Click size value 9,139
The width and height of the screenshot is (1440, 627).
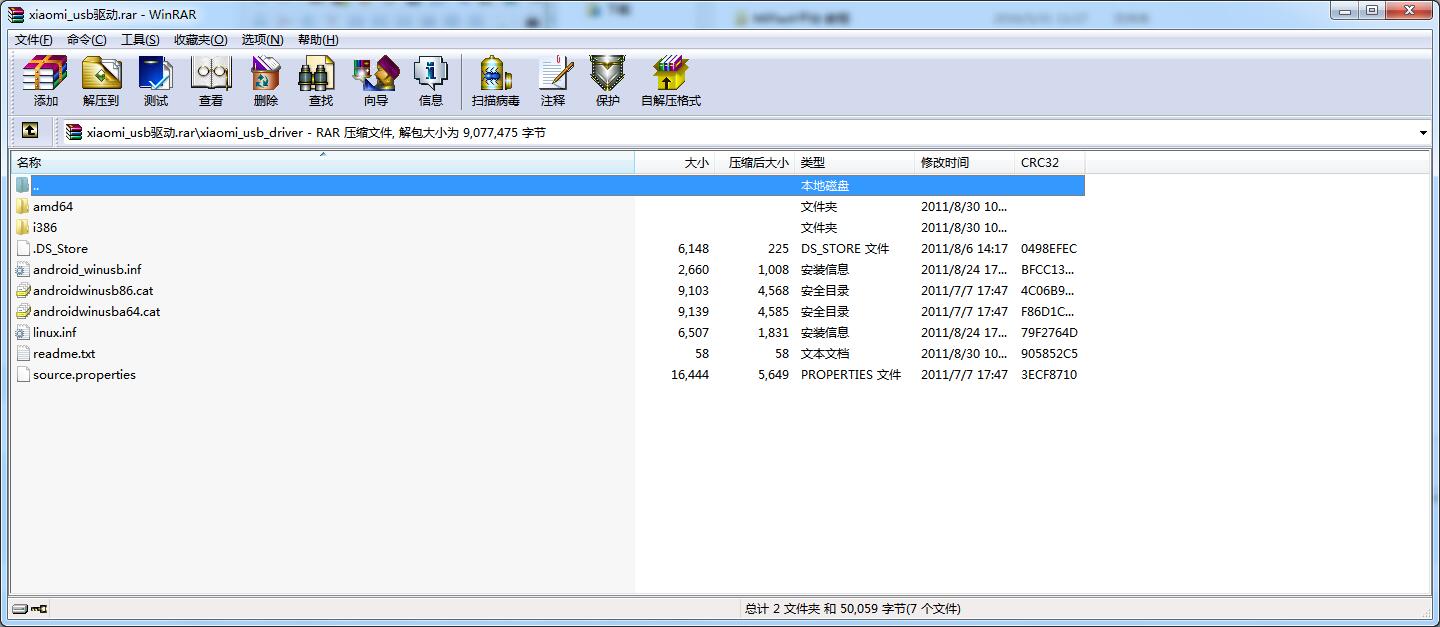(693, 311)
